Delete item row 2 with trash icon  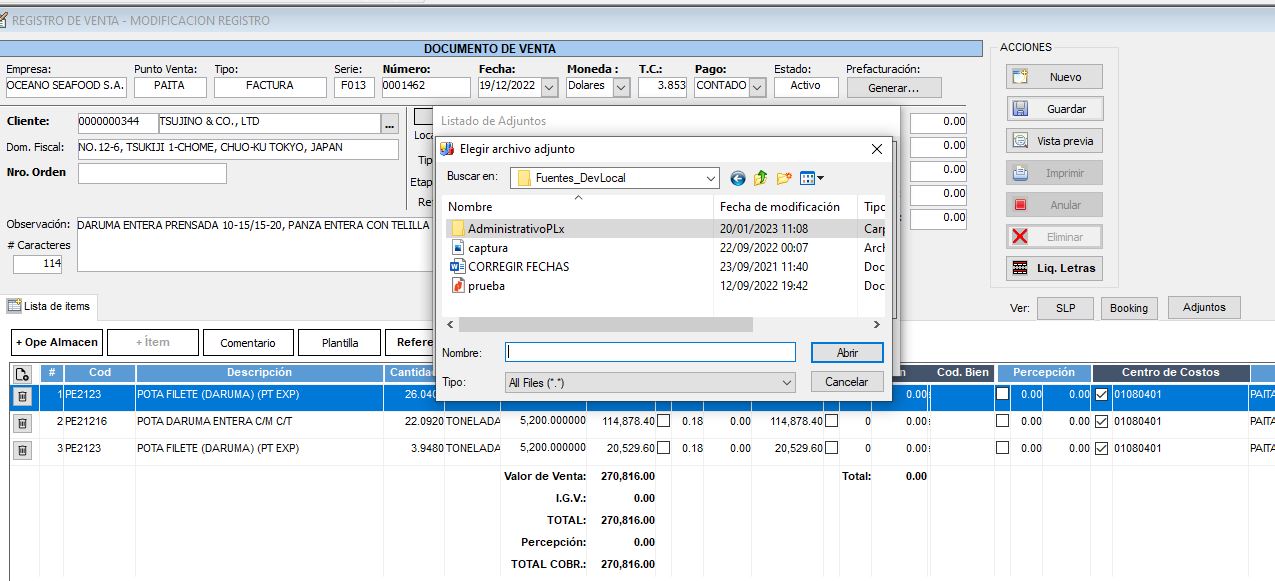(23, 422)
